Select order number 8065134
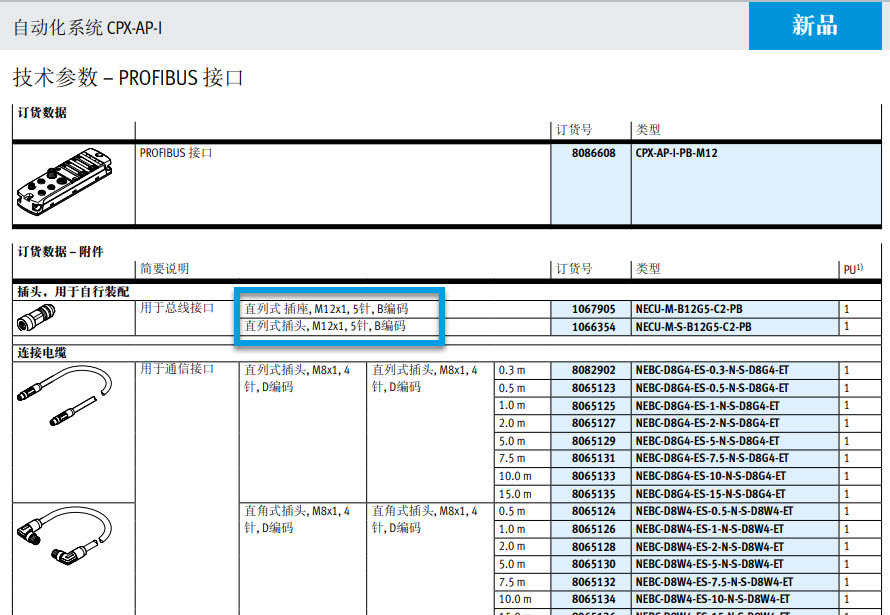The height and width of the screenshot is (615, 890). pyautogui.click(x=593, y=599)
